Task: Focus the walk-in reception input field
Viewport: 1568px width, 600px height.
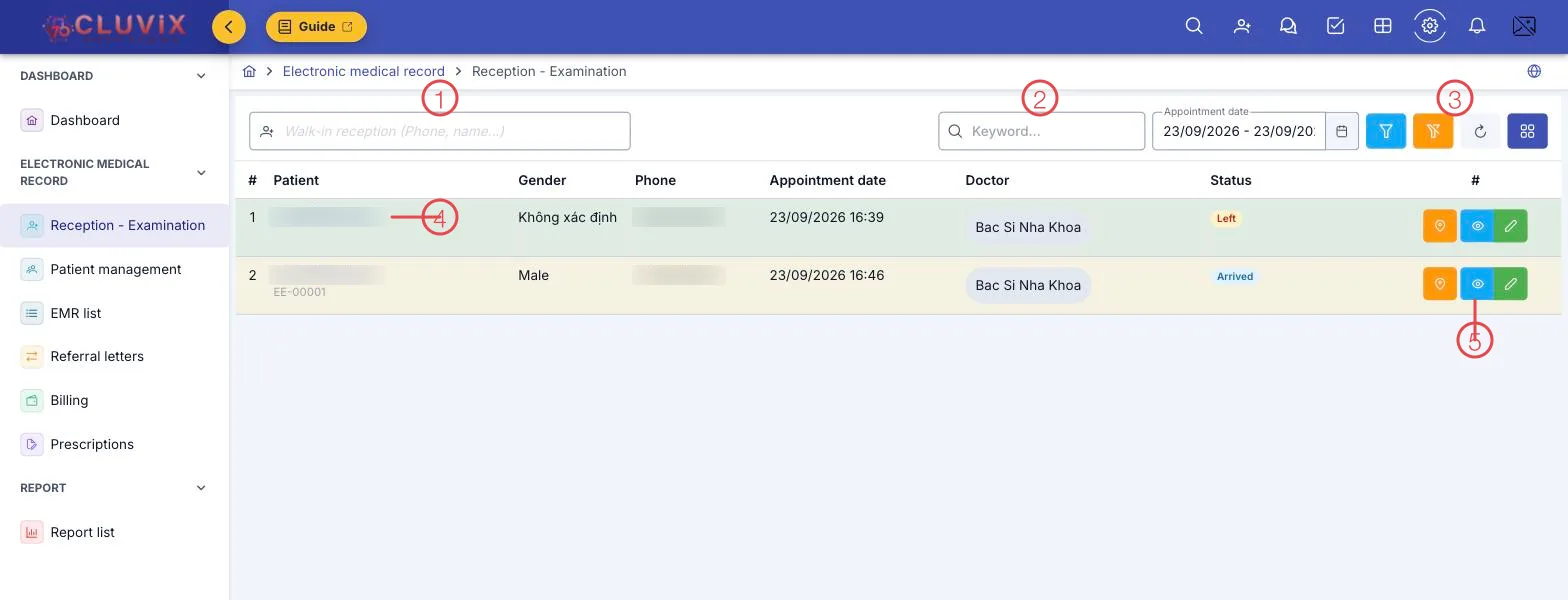Action: (x=440, y=131)
